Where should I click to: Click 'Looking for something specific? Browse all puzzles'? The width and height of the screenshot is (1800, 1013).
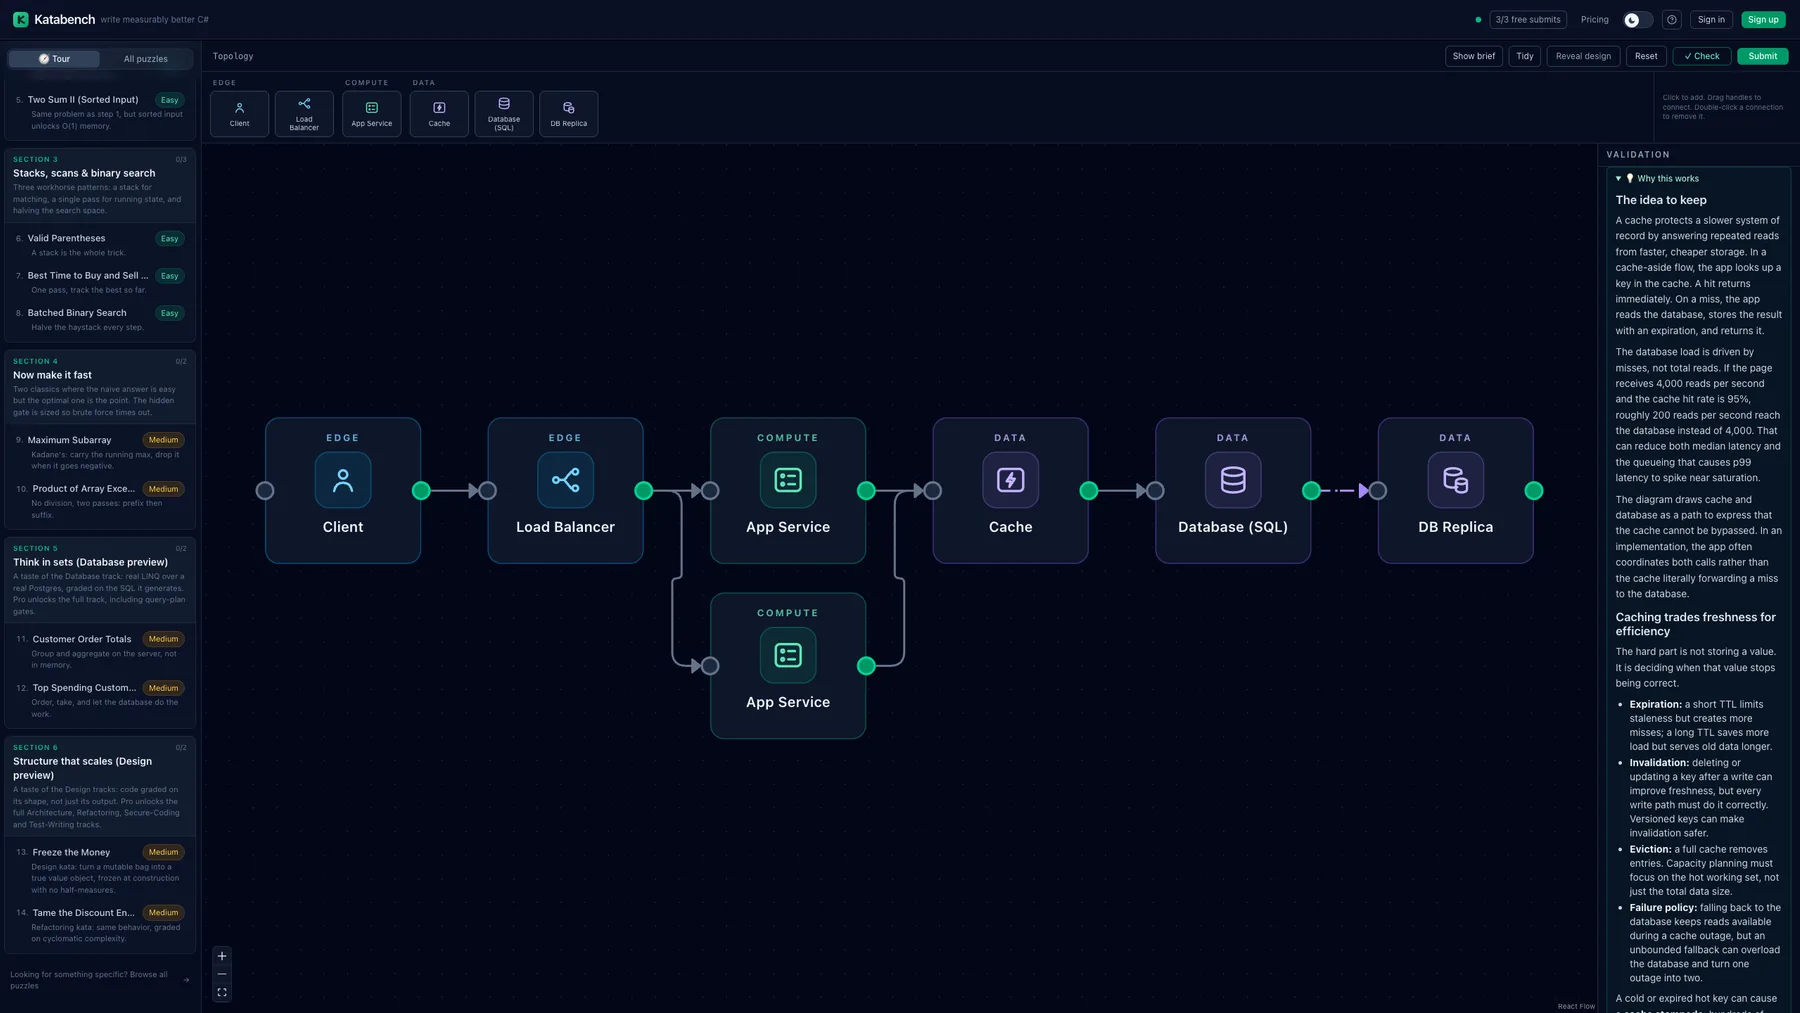coord(100,980)
